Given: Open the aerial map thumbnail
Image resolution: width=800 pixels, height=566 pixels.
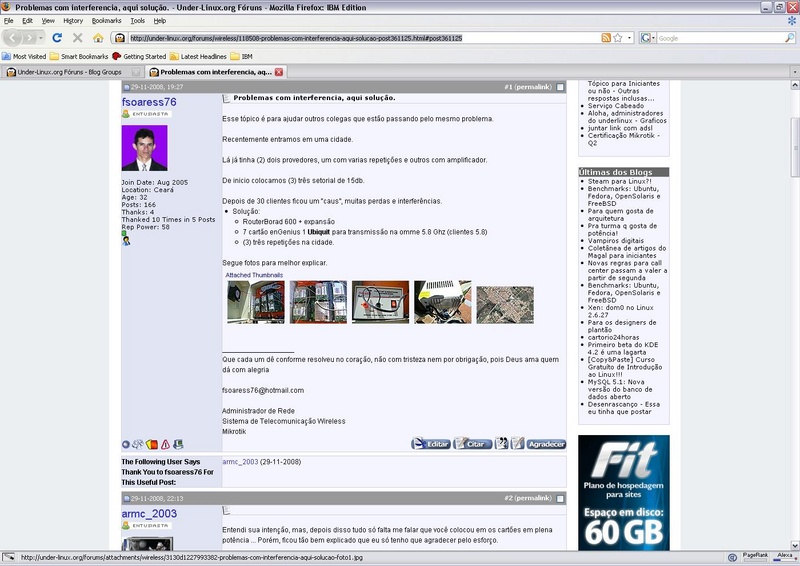Looking at the screenshot, I should (x=505, y=305).
